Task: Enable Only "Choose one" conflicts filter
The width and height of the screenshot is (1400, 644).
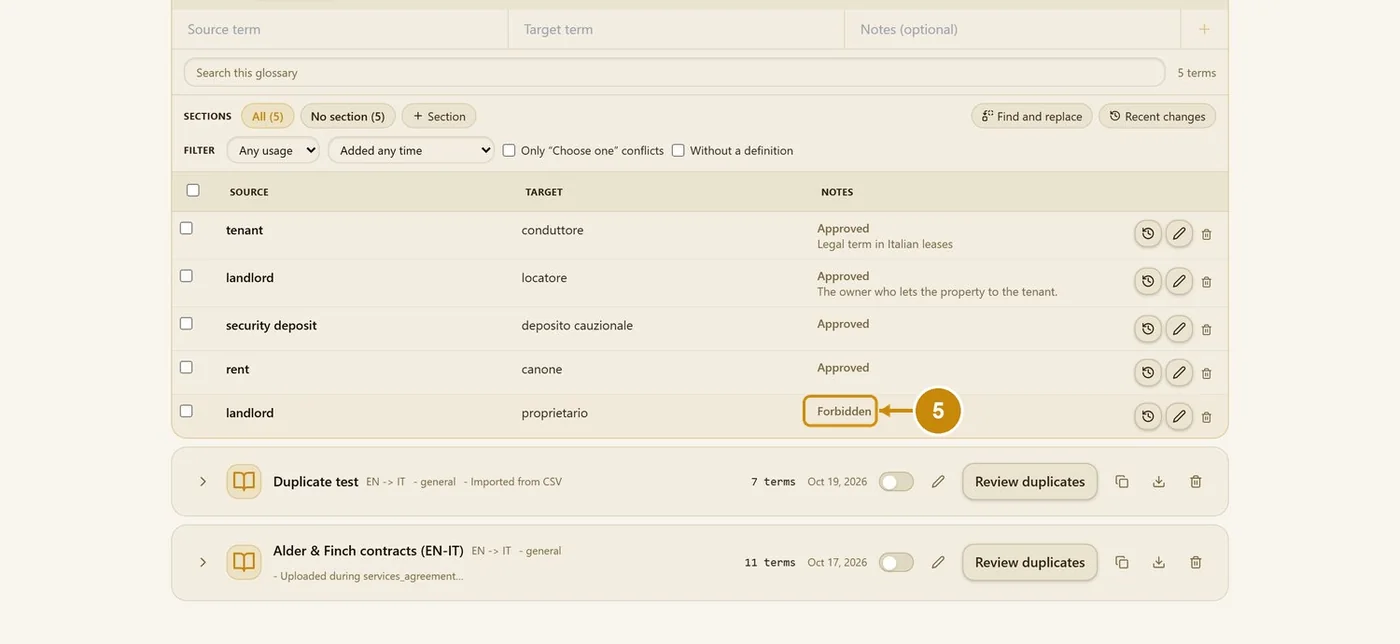Action: [509, 150]
